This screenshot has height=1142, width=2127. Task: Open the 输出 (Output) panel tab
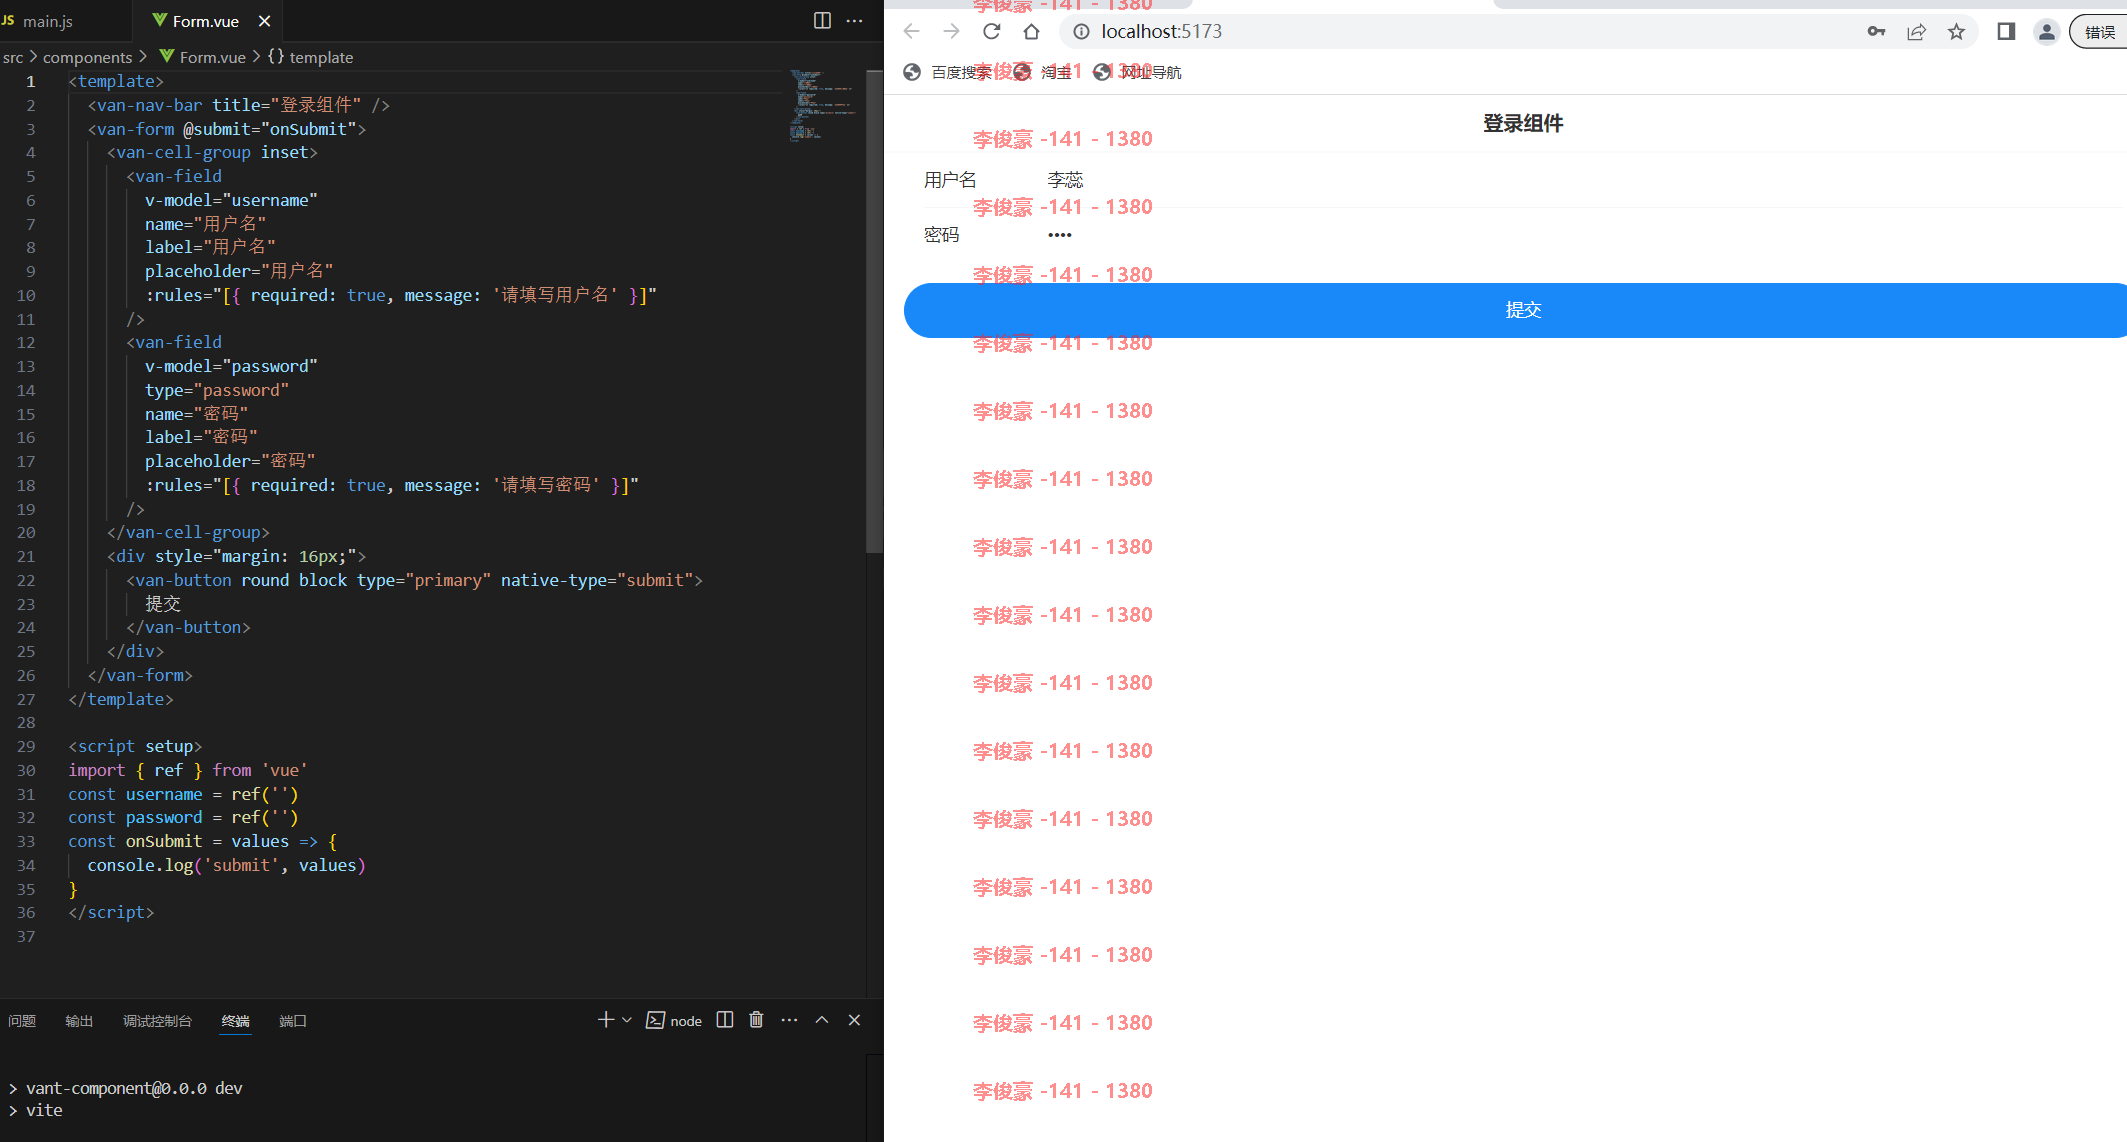coord(79,1021)
